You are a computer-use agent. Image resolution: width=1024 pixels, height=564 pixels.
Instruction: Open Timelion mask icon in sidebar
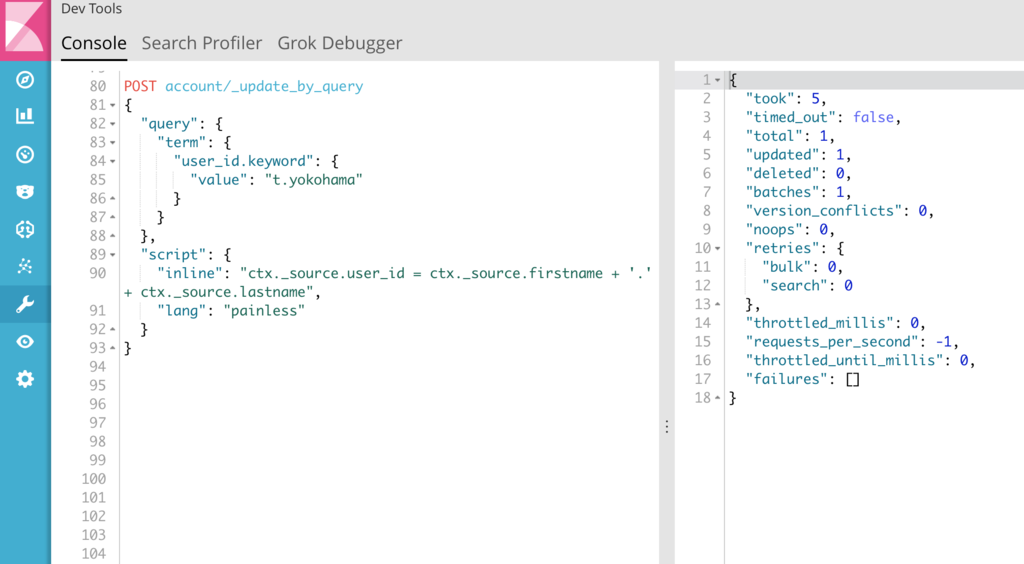pos(25,192)
